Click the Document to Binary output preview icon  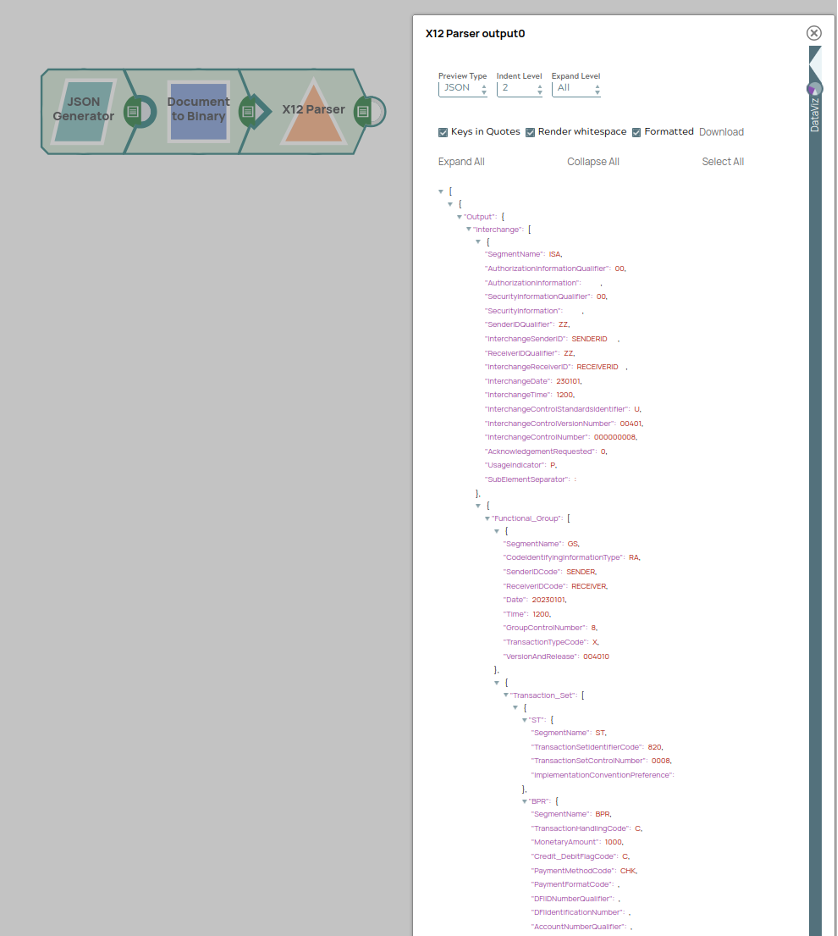[x=248, y=111]
